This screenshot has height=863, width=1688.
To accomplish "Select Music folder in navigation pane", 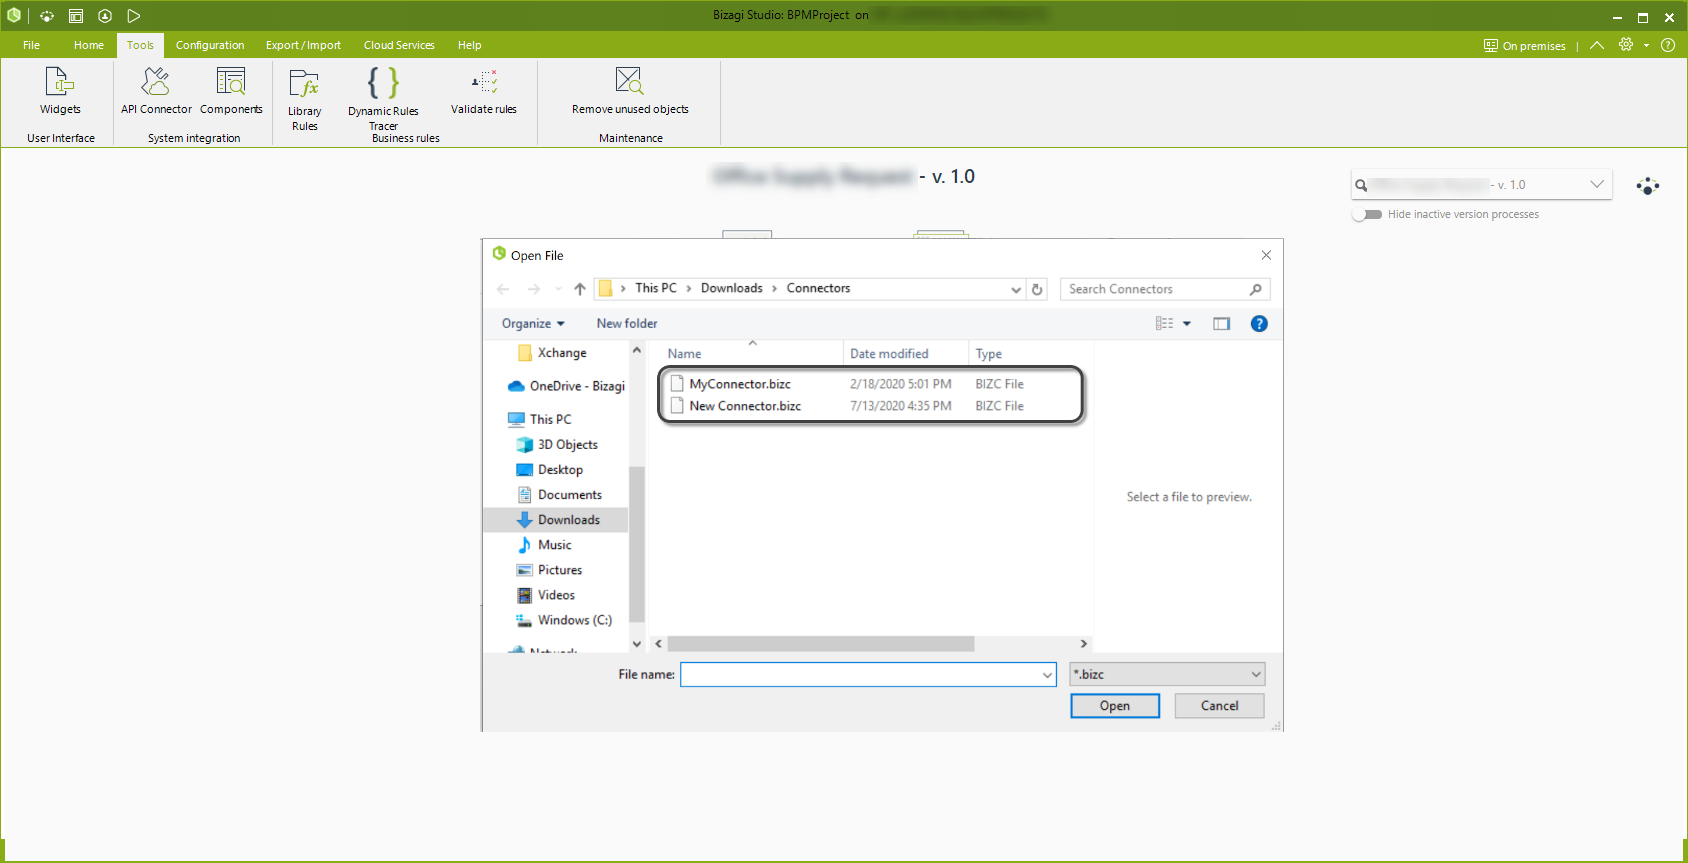I will point(544,545).
